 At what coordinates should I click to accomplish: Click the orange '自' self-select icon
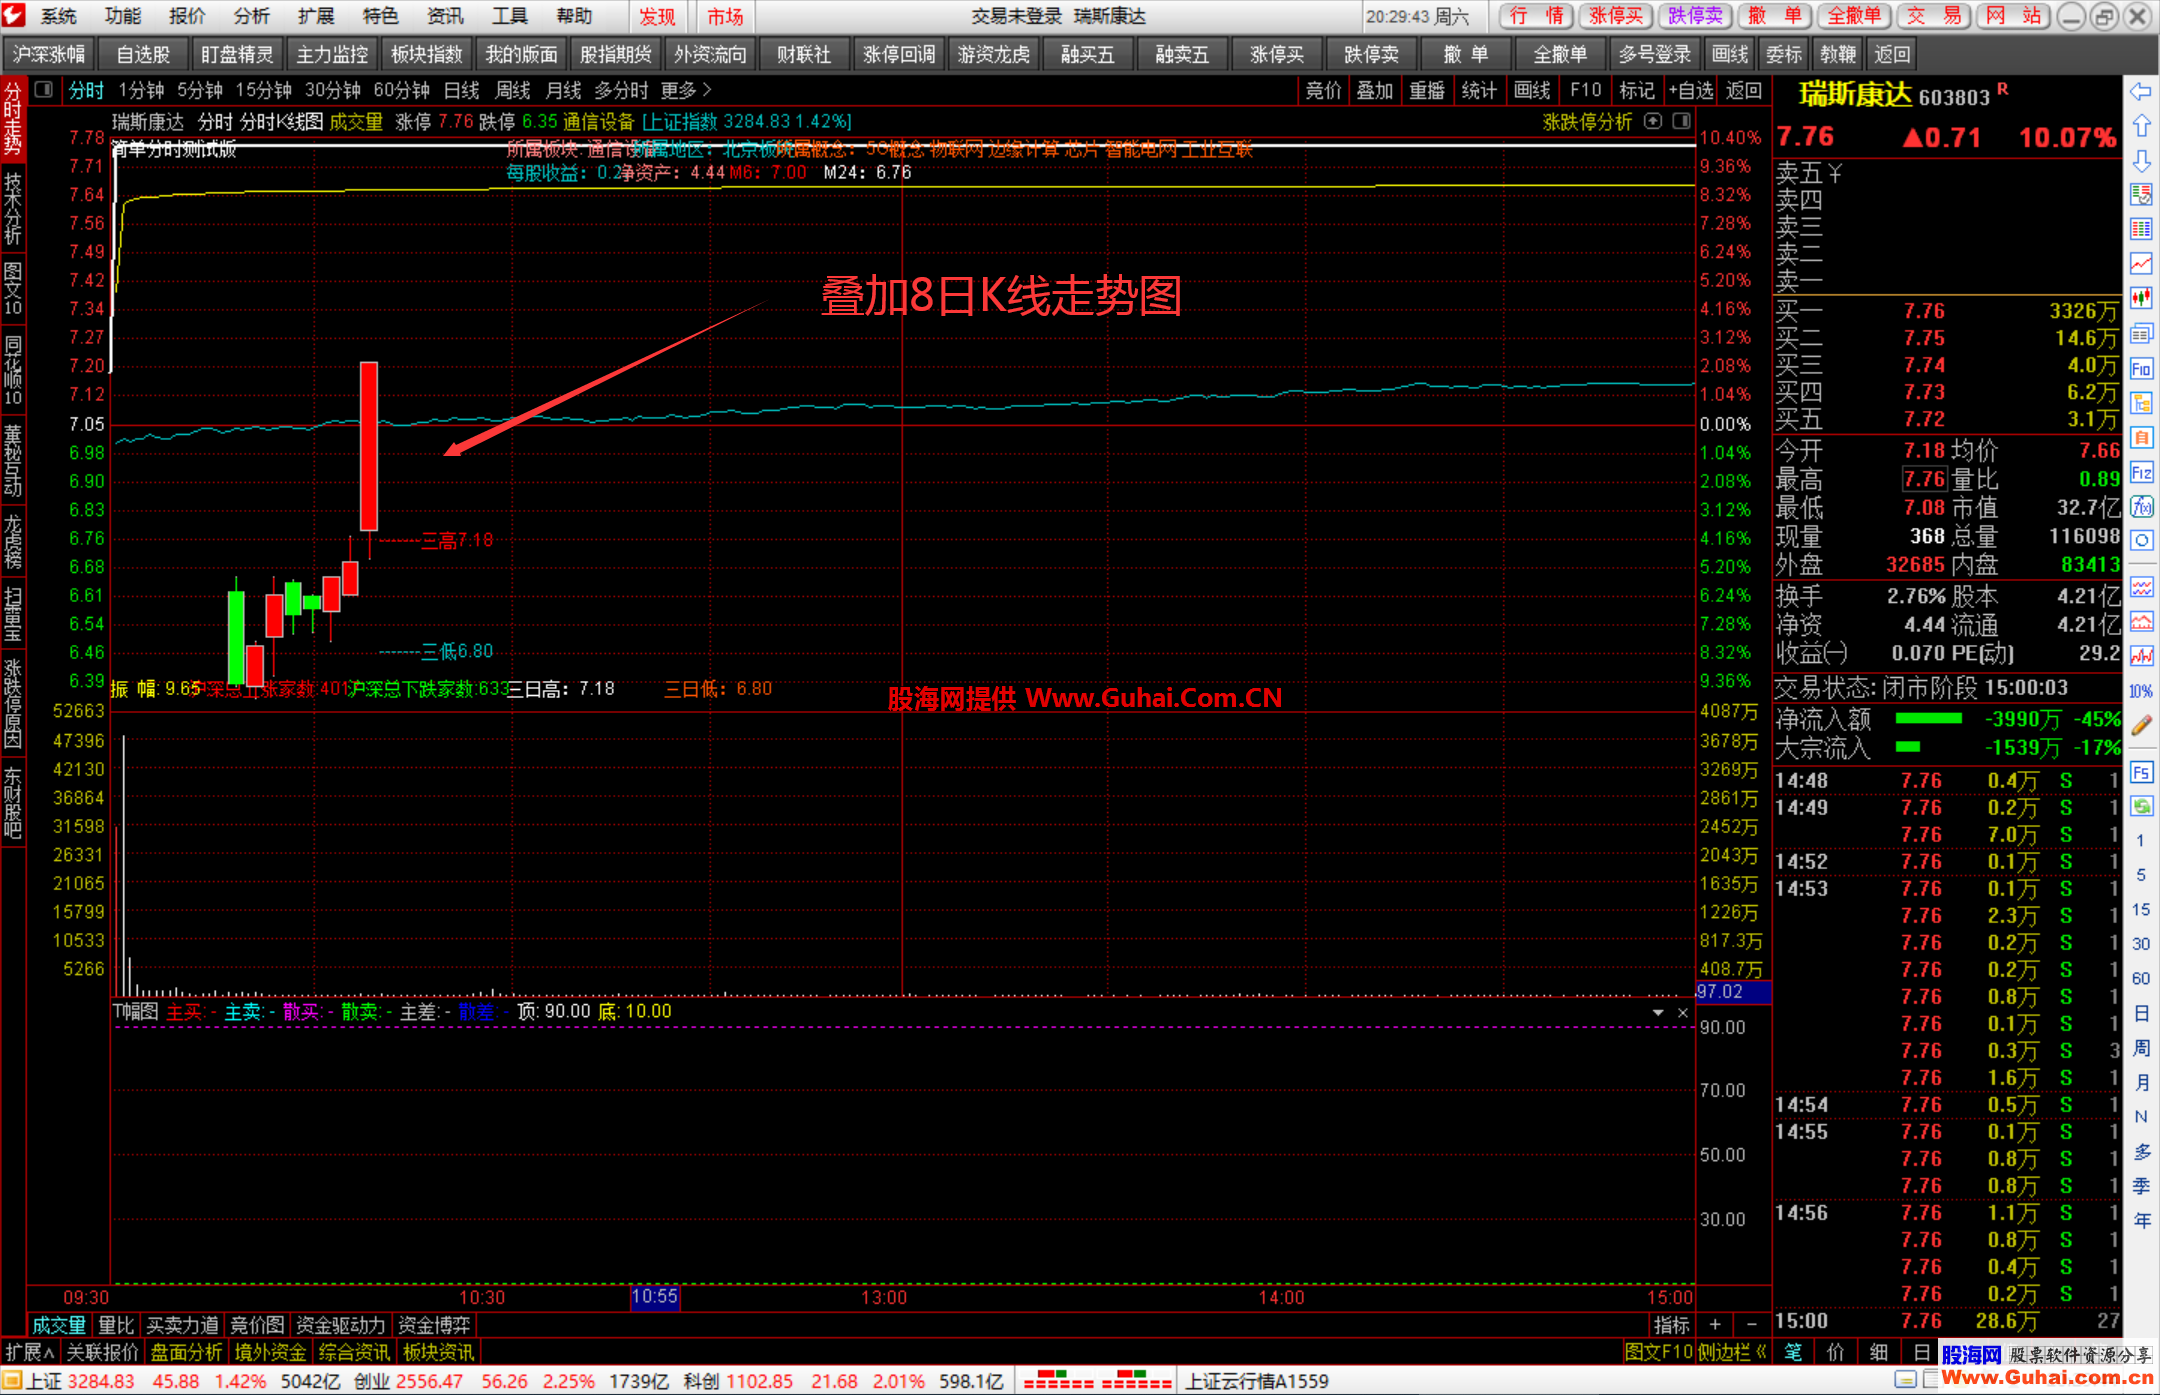(x=2140, y=438)
